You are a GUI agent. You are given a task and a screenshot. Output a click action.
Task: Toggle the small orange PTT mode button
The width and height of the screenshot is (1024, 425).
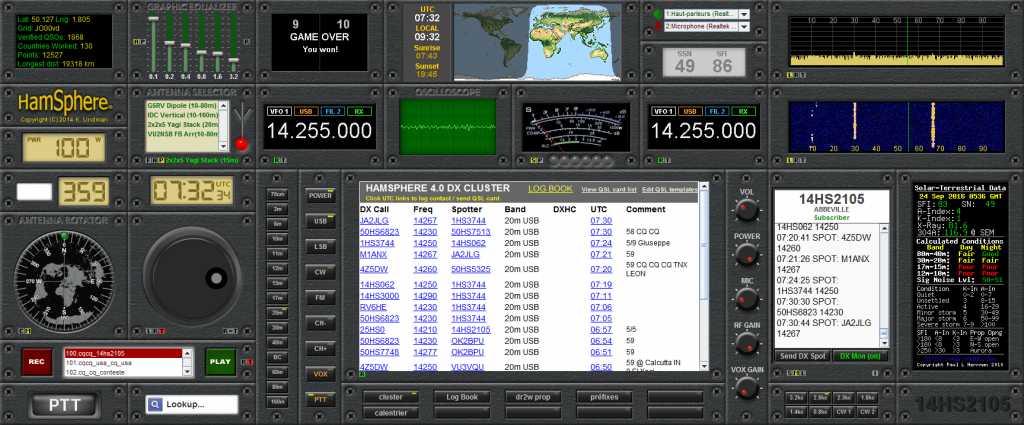tap(321, 400)
